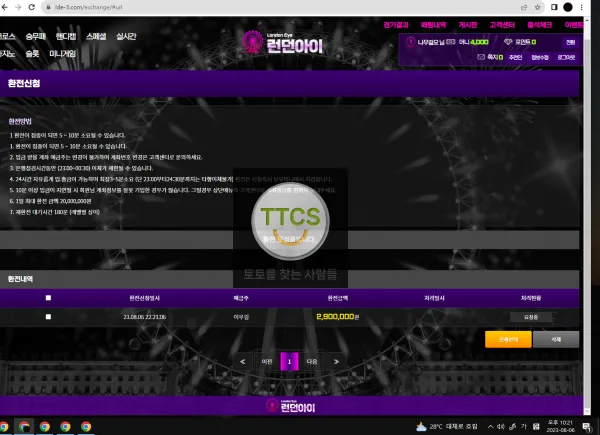The height and width of the screenshot is (435, 600).
Task: Click the browser reload icon
Action: tap(32, 7)
